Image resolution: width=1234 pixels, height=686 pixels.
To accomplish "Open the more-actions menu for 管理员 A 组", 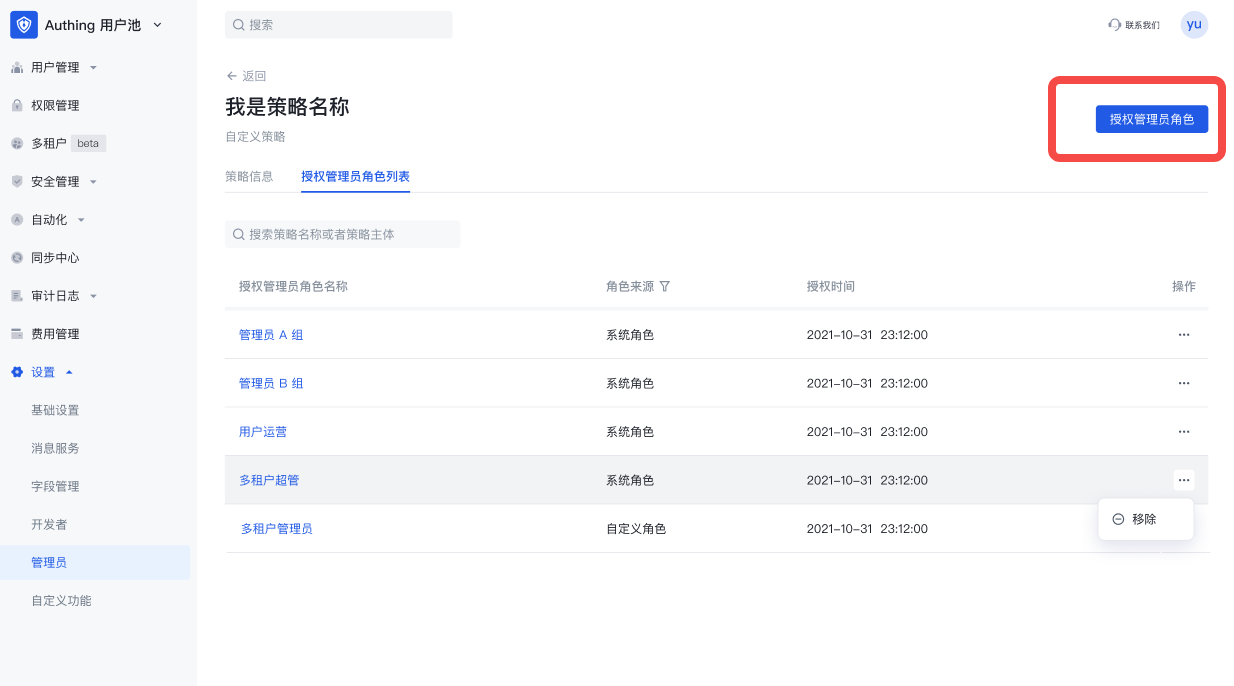I will pos(1184,334).
